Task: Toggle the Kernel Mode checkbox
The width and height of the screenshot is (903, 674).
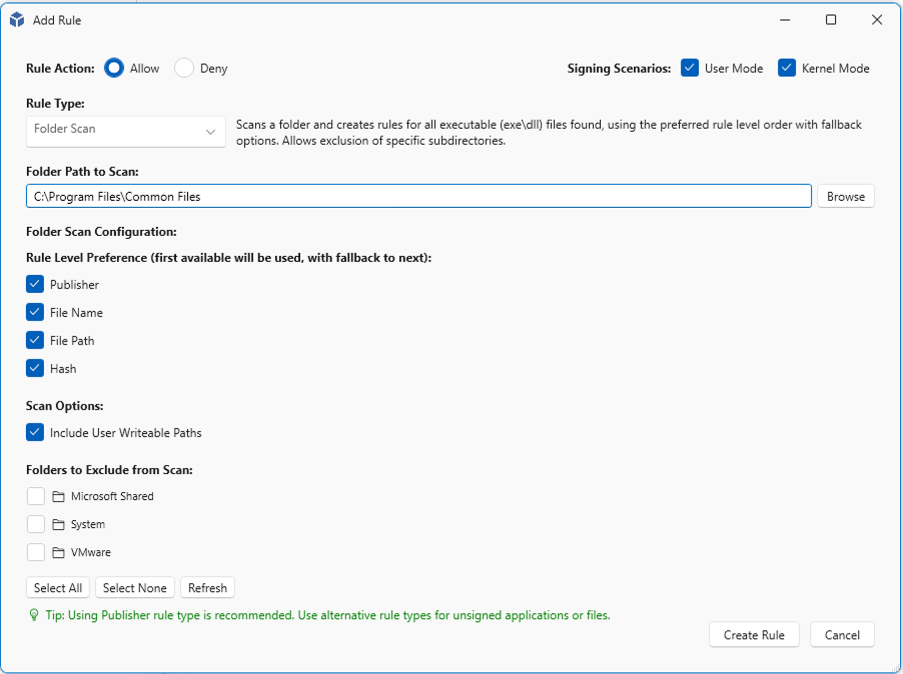Action: coord(787,68)
